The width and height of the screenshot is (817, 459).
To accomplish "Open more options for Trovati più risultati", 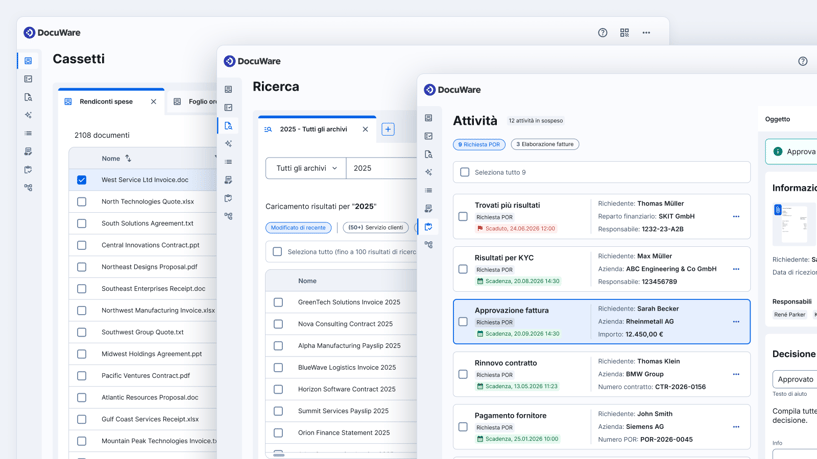I will 736,217.
